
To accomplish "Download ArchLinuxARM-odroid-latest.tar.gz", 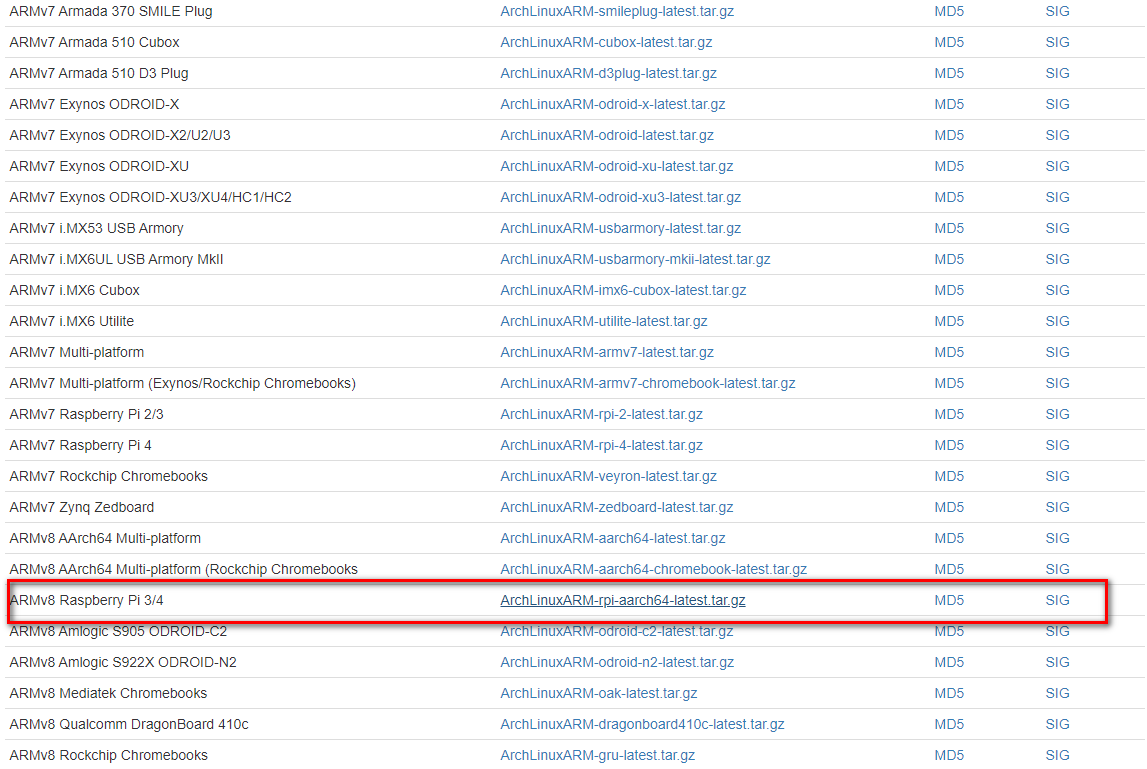I will tap(606, 135).
